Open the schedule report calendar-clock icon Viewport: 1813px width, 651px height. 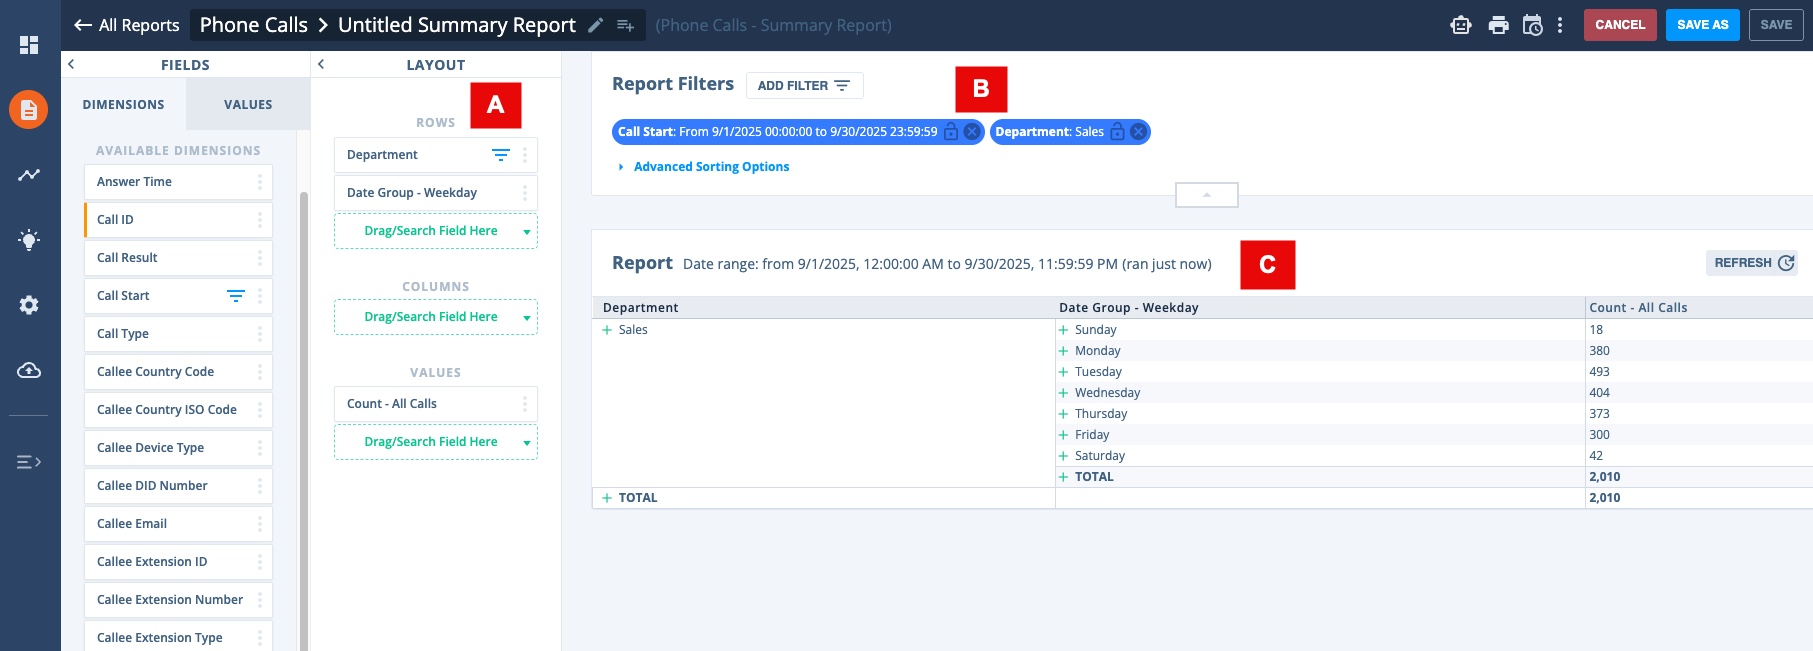pyautogui.click(x=1532, y=25)
